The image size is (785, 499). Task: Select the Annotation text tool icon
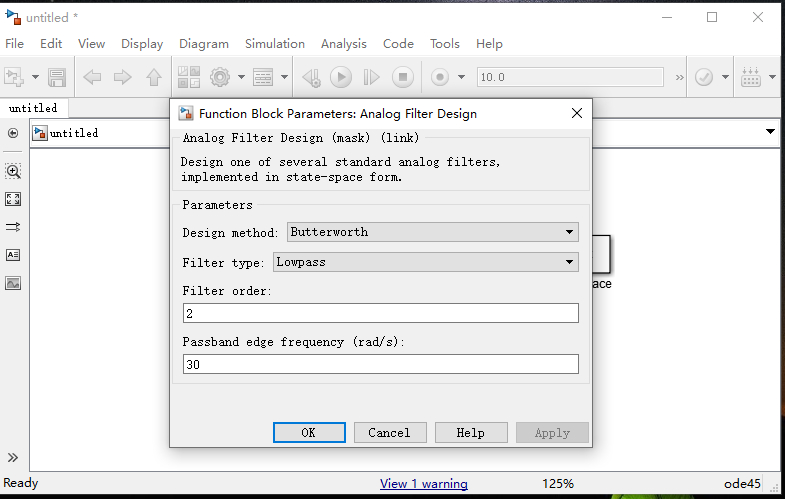coord(13,255)
